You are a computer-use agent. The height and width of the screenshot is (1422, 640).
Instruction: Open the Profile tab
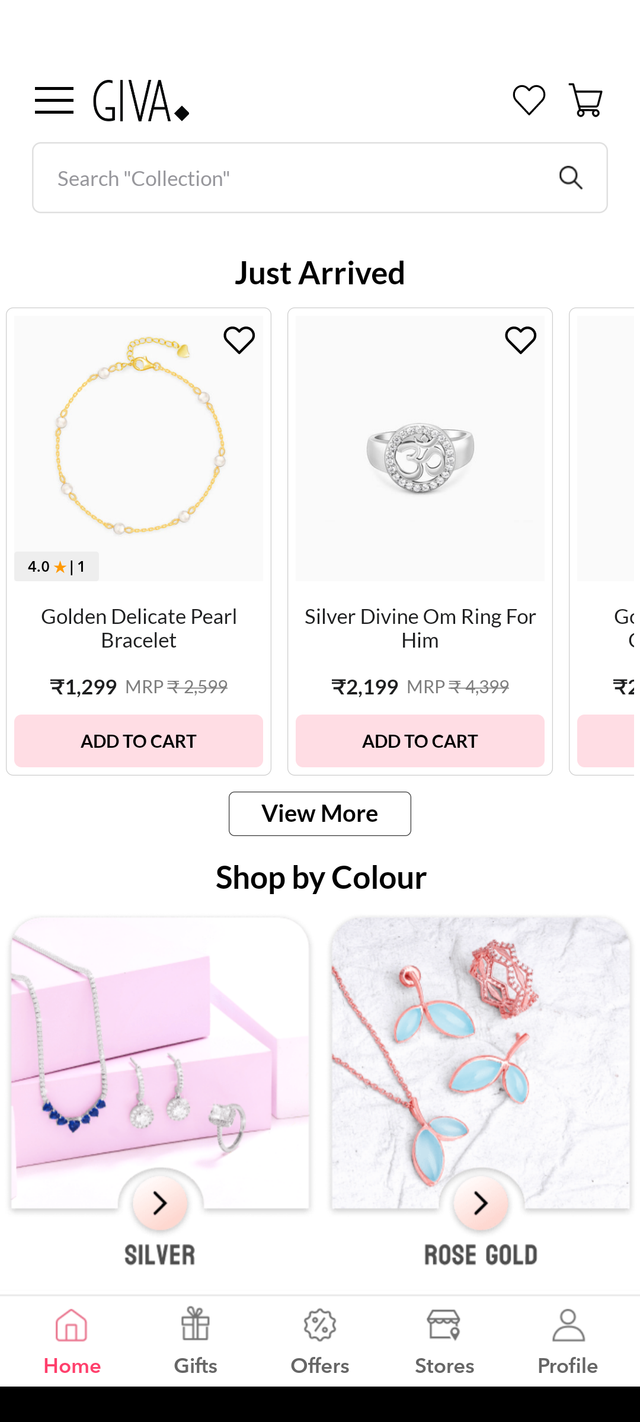point(568,1341)
